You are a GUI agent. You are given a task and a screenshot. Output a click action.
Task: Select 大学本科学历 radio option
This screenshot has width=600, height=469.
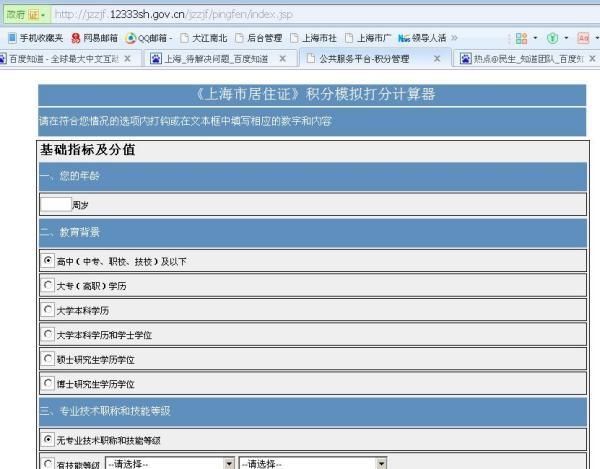[48, 309]
